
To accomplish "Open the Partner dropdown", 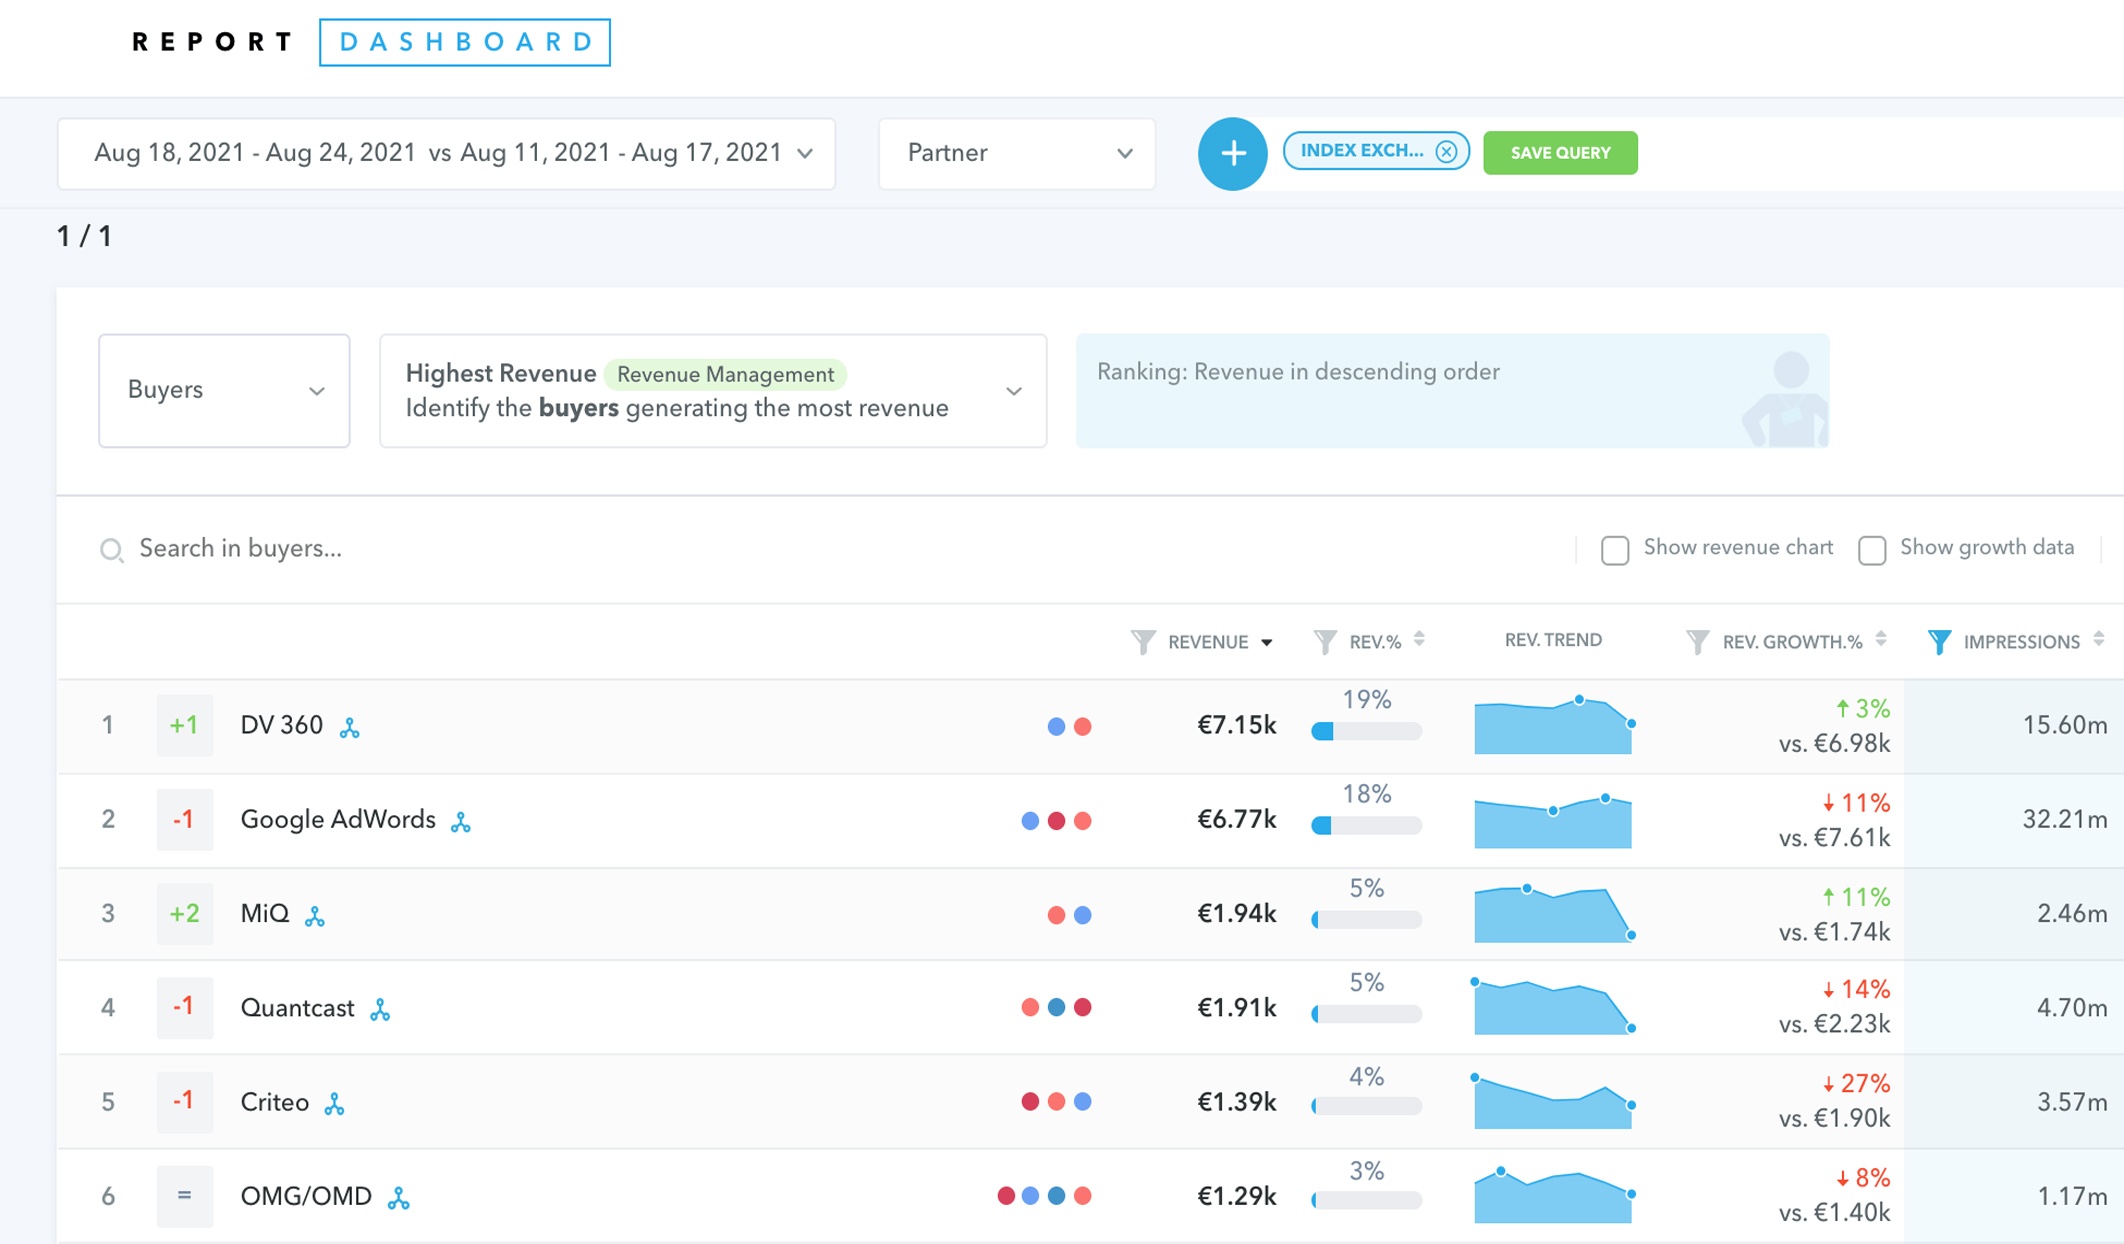I will (x=1017, y=153).
